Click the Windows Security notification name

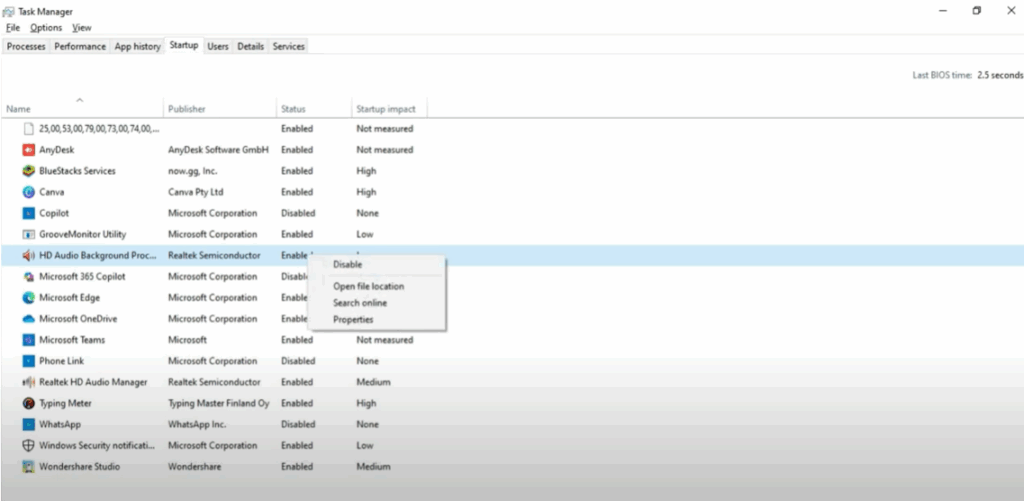click(97, 445)
